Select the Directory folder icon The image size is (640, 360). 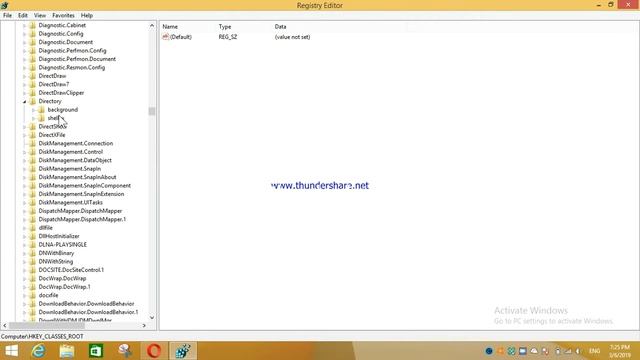click(33, 101)
